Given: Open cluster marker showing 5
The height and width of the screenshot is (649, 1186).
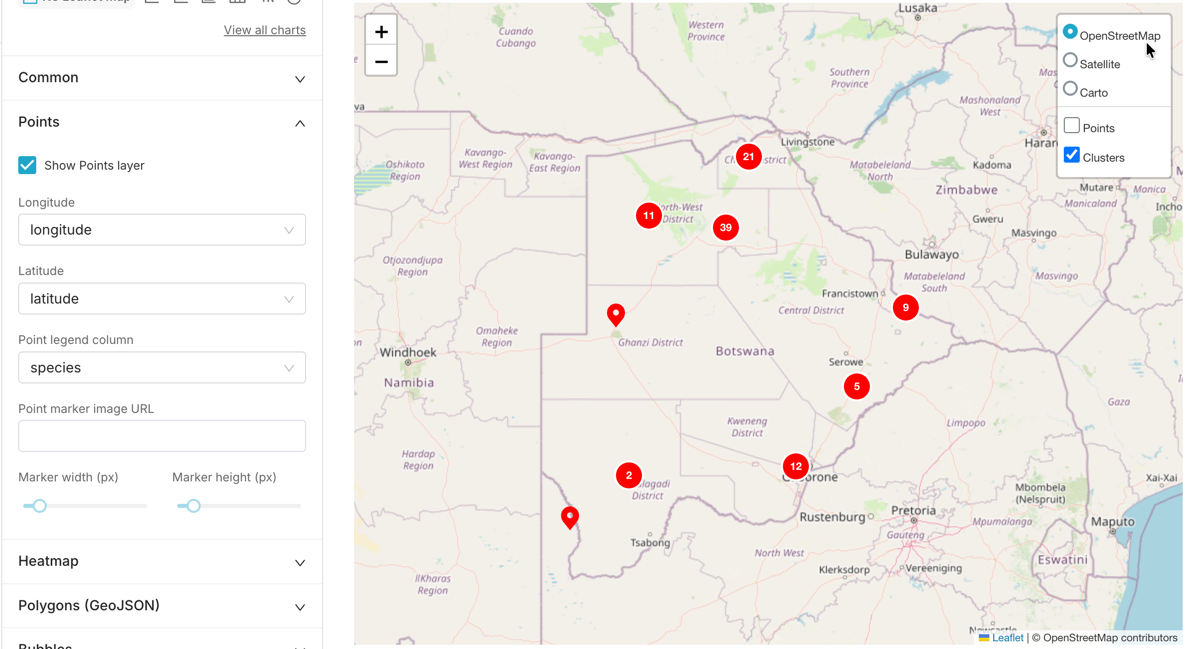Looking at the screenshot, I should [x=856, y=387].
